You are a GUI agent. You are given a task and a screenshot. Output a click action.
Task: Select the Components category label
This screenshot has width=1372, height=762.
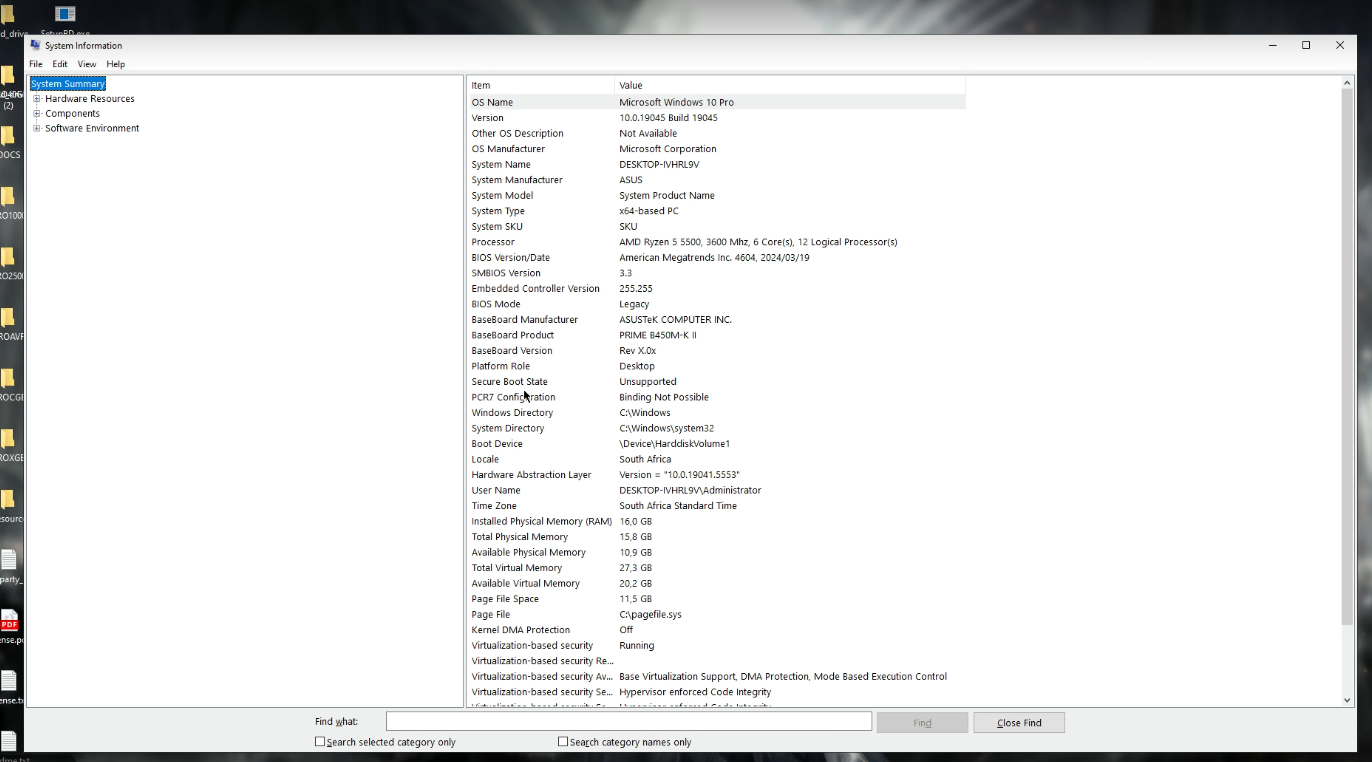click(73, 114)
